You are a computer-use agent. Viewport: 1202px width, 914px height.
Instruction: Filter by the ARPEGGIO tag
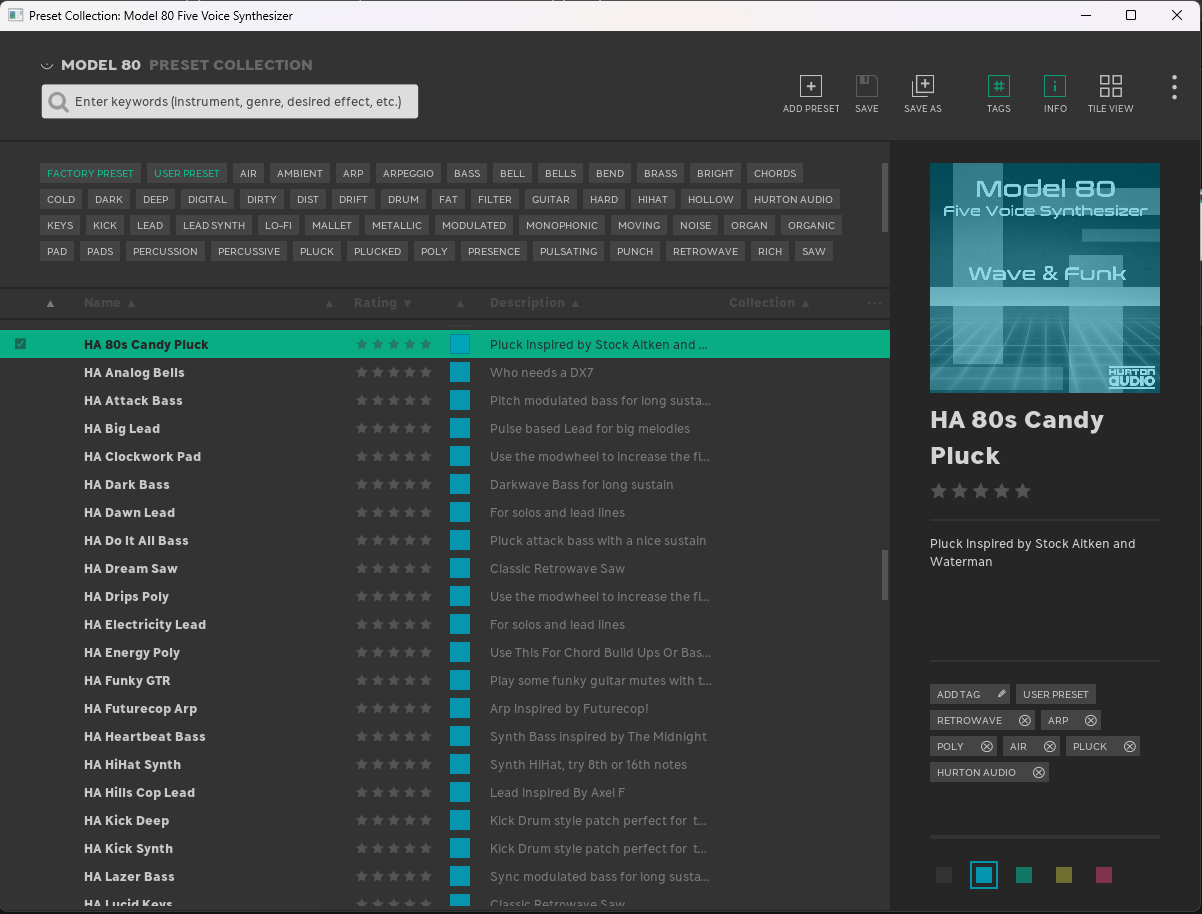(x=408, y=173)
